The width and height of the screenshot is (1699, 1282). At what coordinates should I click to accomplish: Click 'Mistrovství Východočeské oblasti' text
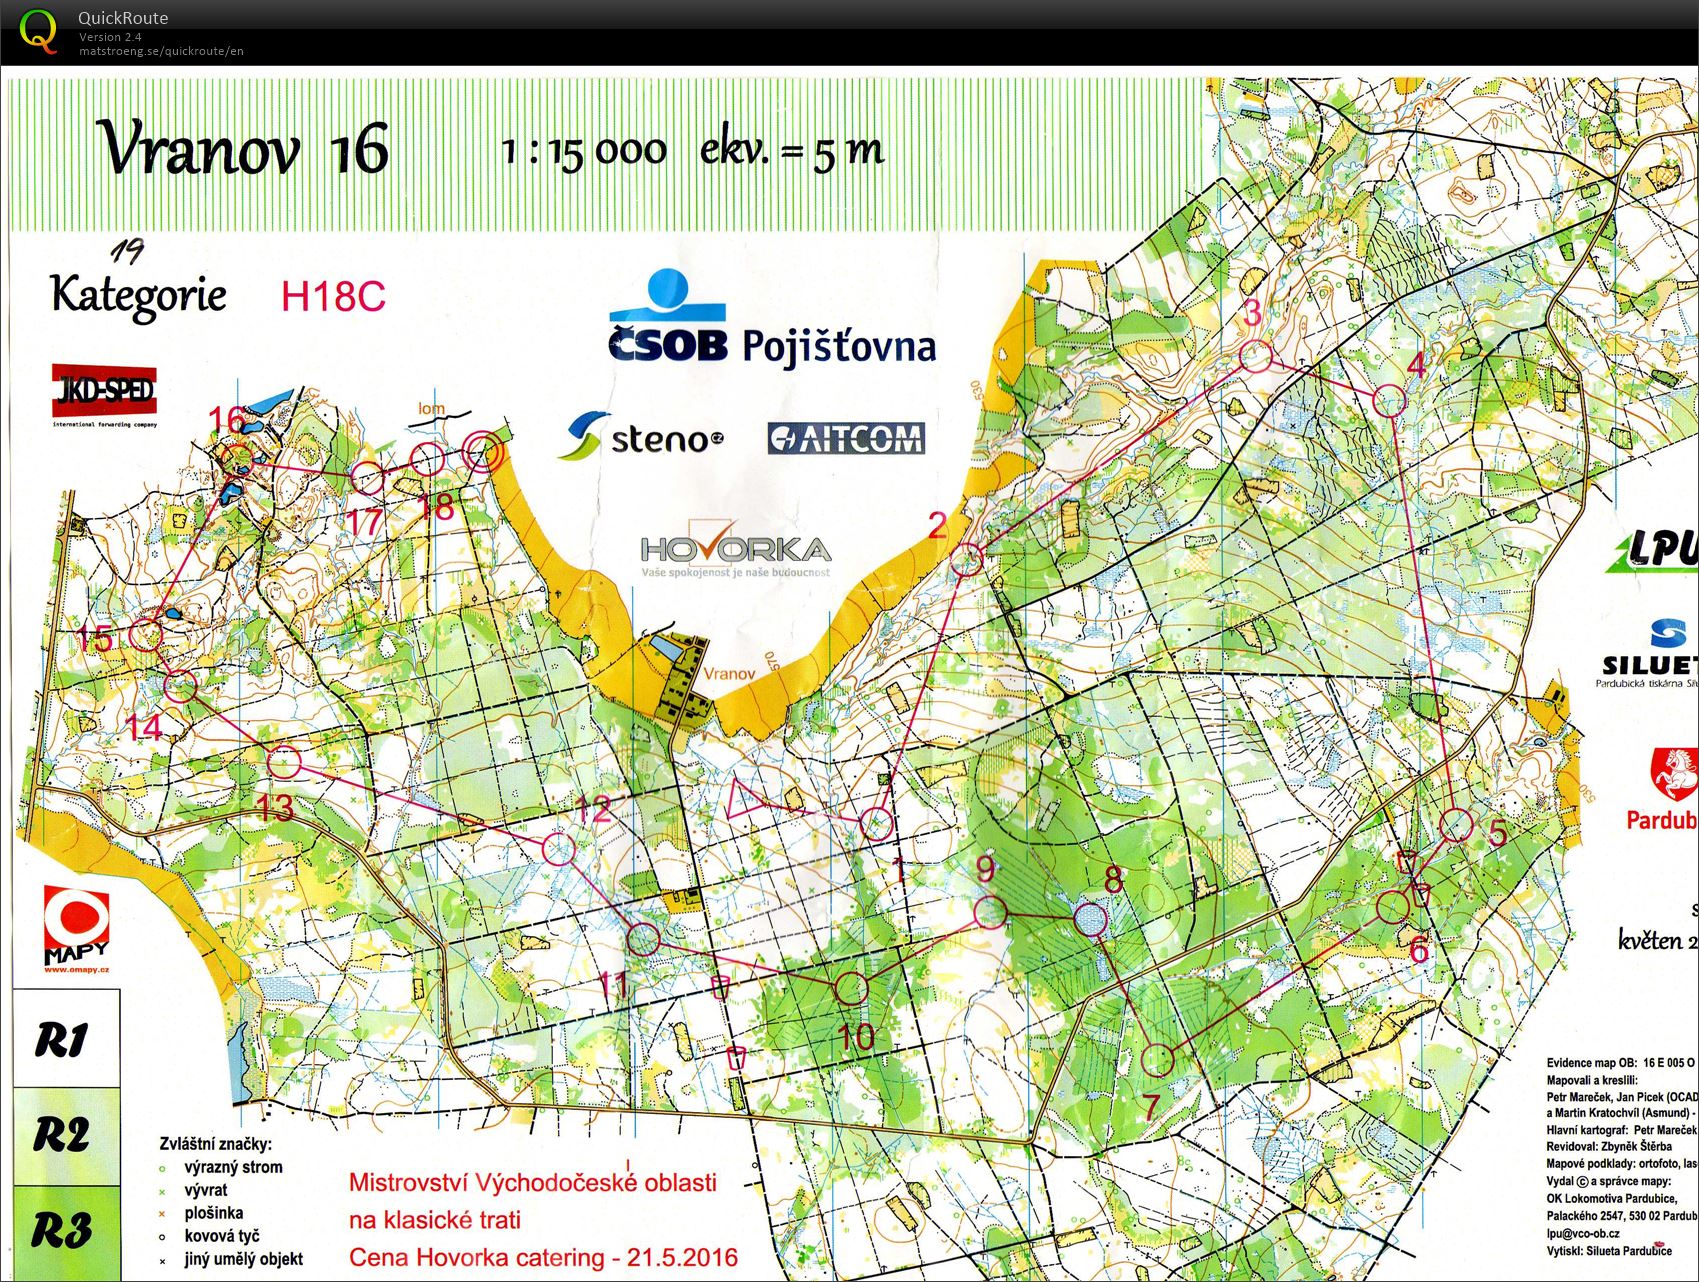point(533,1182)
